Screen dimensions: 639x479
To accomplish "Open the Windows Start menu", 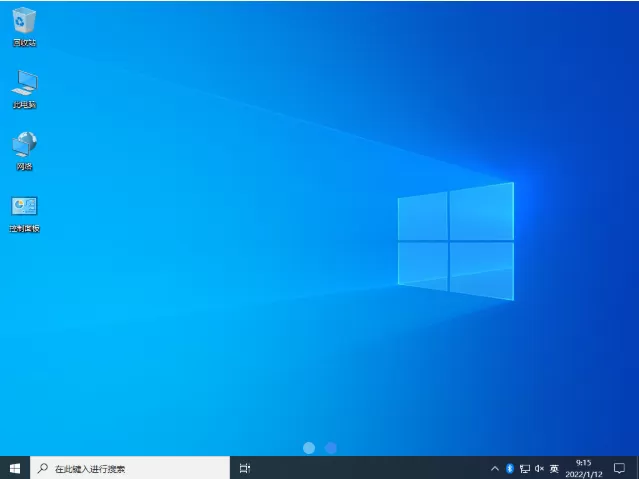I will click(15, 468).
